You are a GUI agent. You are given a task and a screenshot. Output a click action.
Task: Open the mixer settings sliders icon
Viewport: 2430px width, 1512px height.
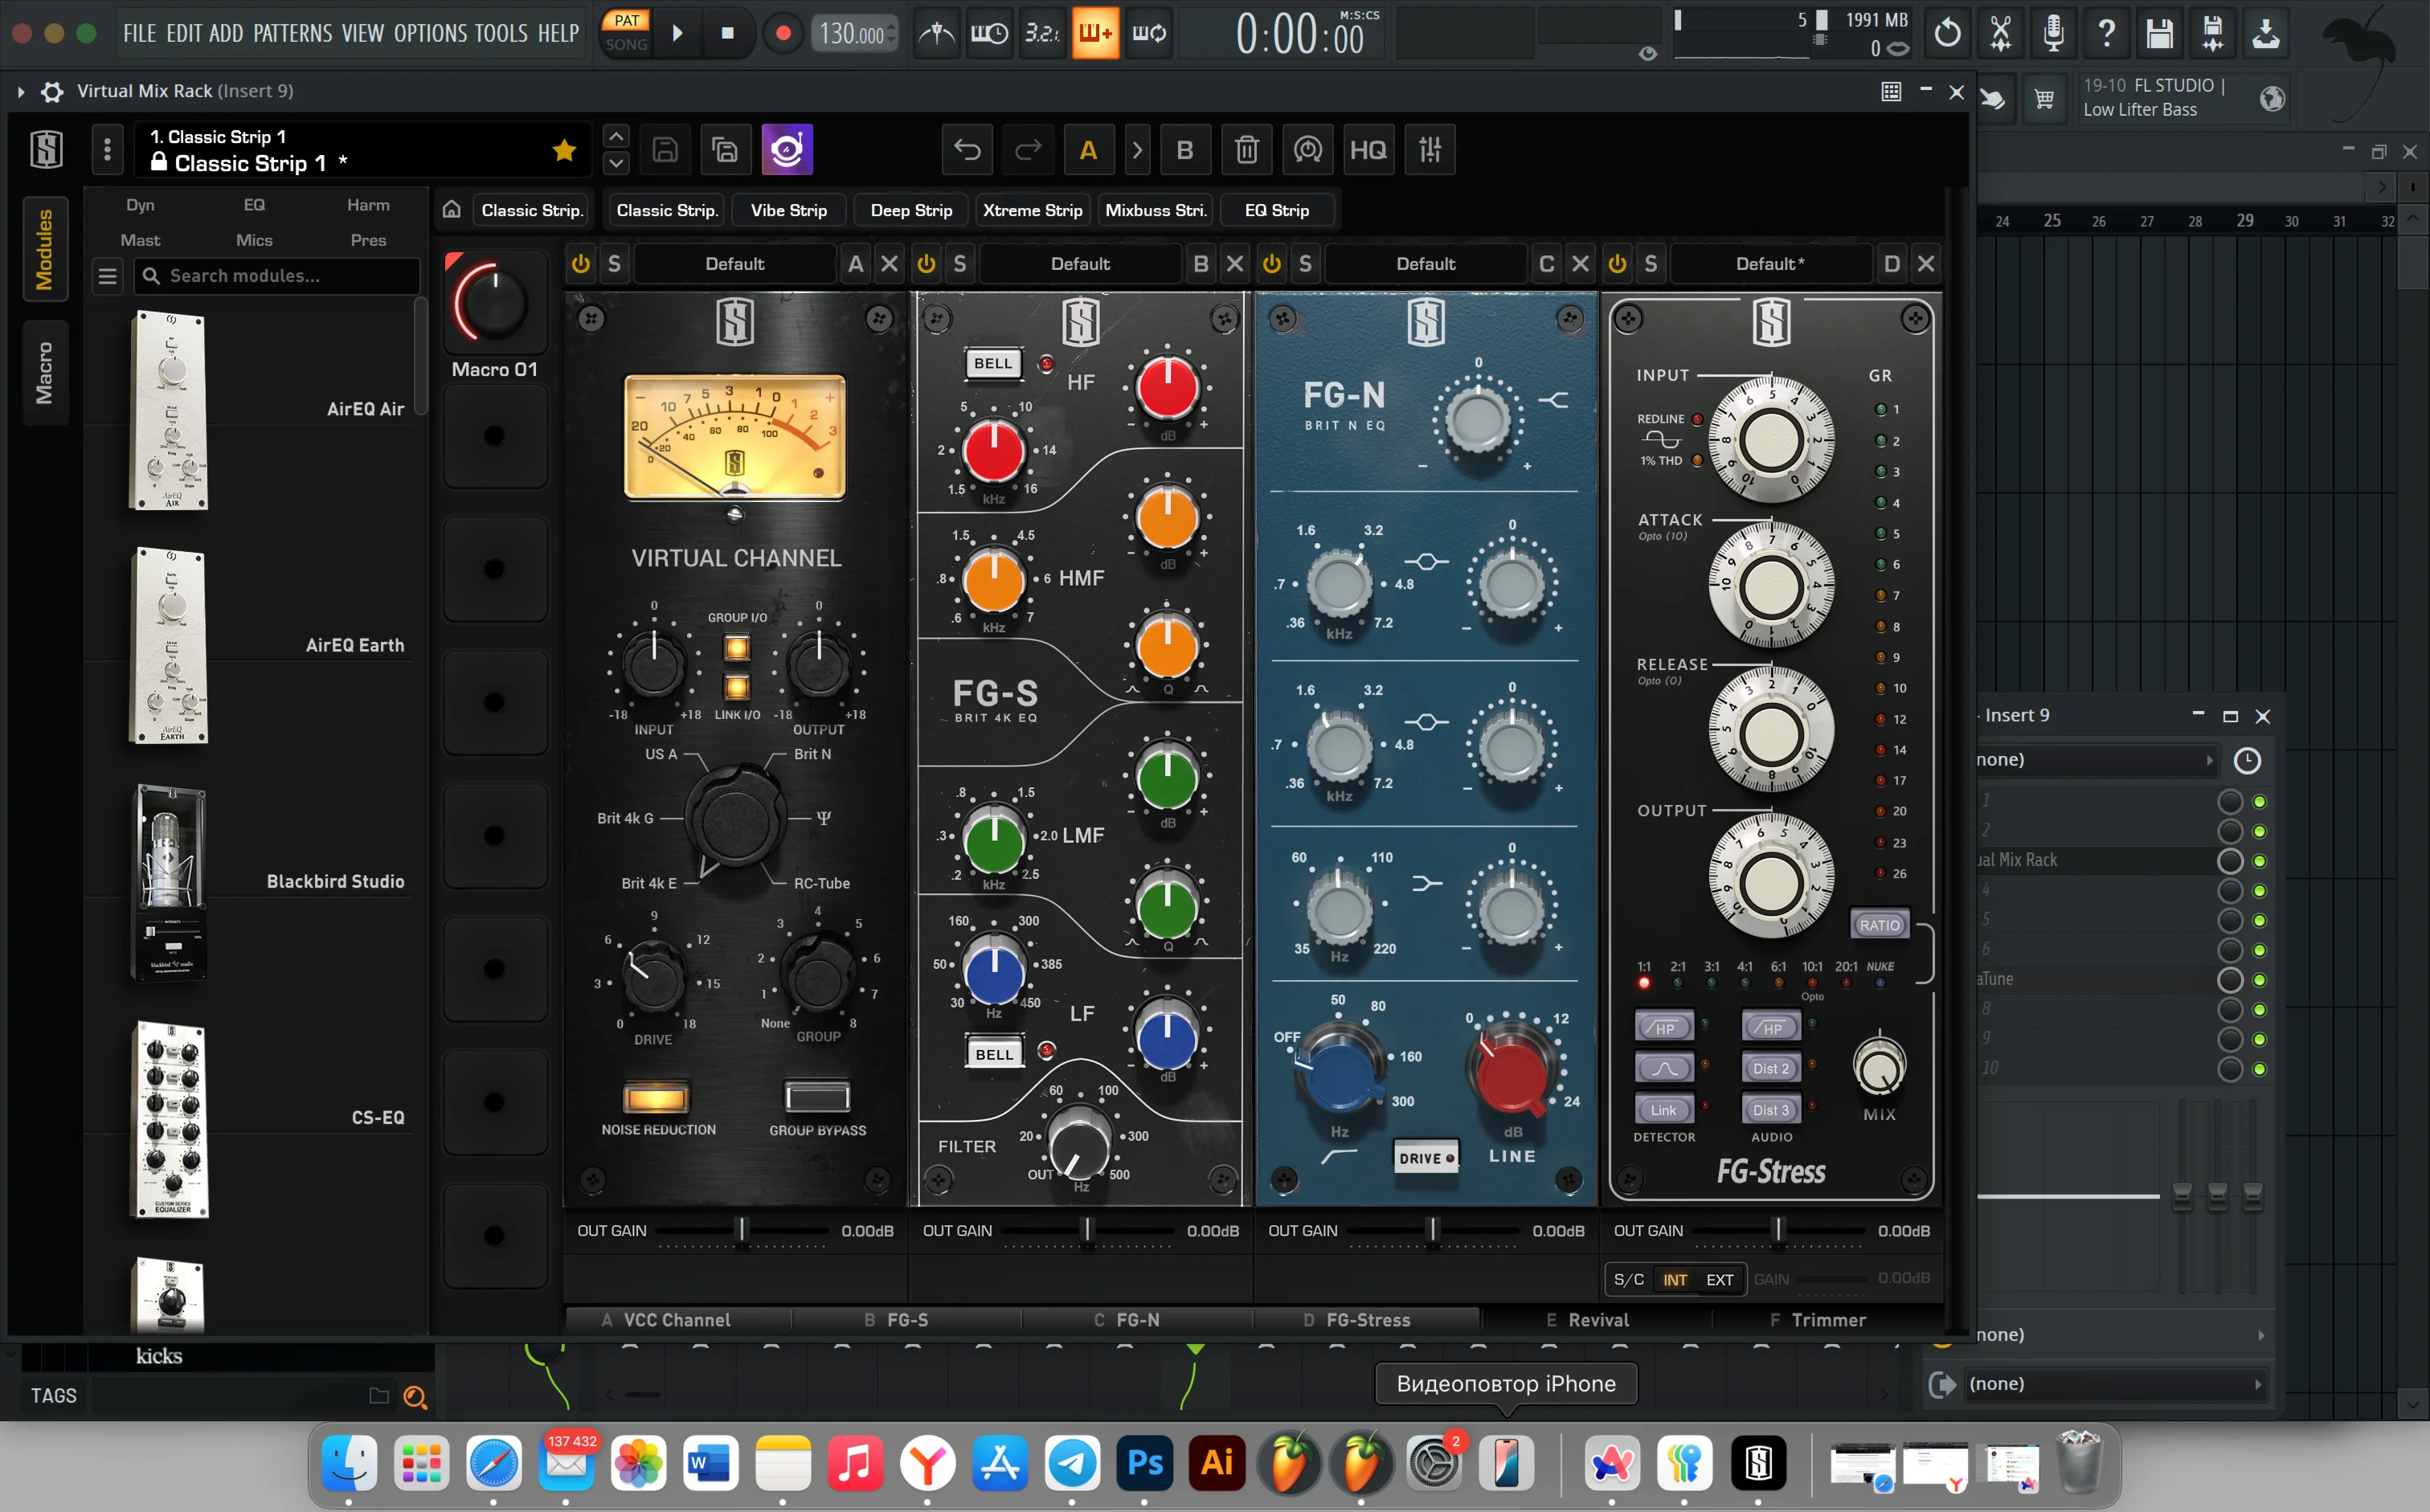1430,150
